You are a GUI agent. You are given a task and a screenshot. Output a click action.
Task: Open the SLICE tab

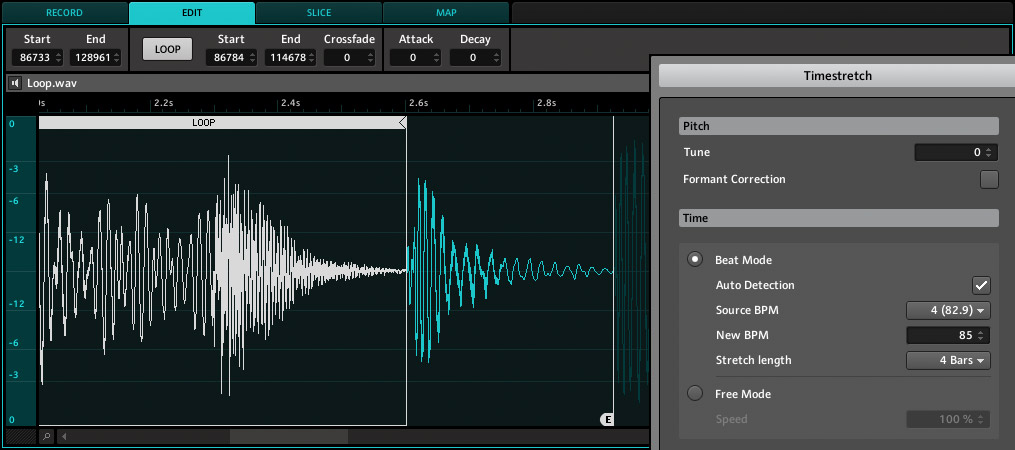pyautogui.click(x=318, y=12)
